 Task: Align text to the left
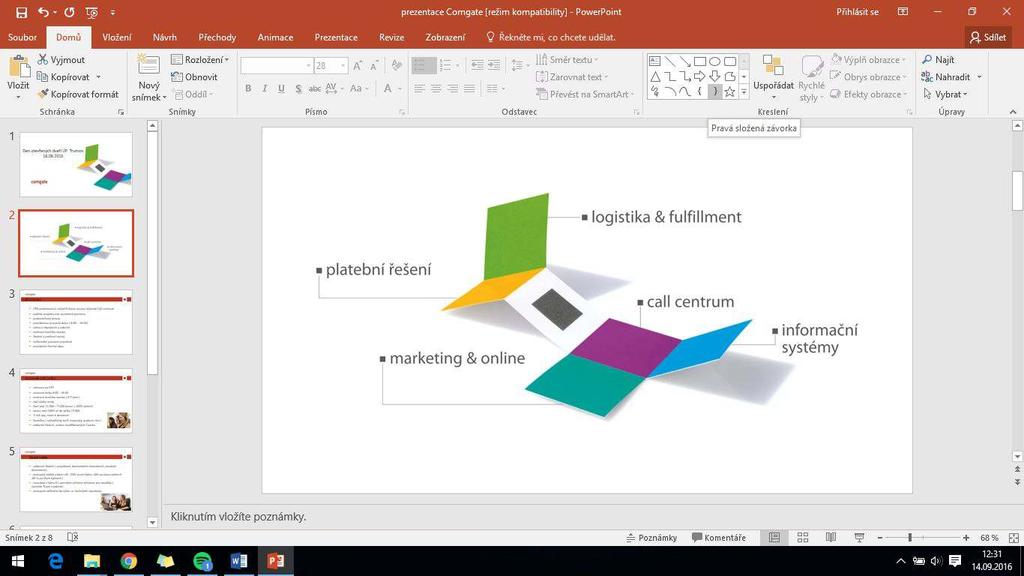[x=419, y=88]
